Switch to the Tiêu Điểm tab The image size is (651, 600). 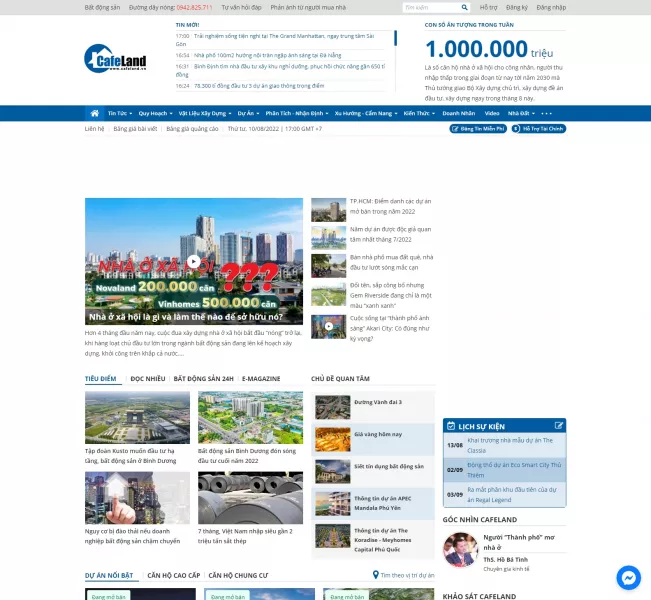[x=100, y=379]
